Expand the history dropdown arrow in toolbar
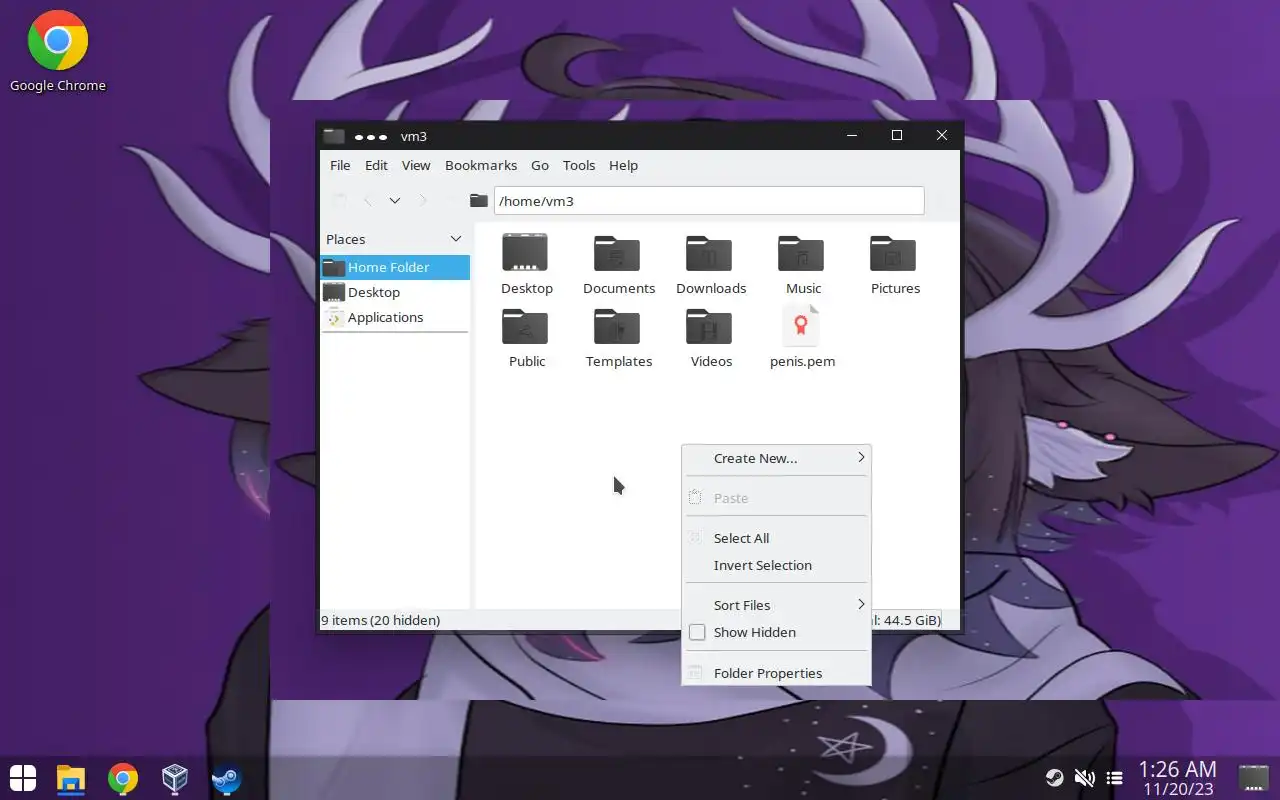 [x=395, y=200]
